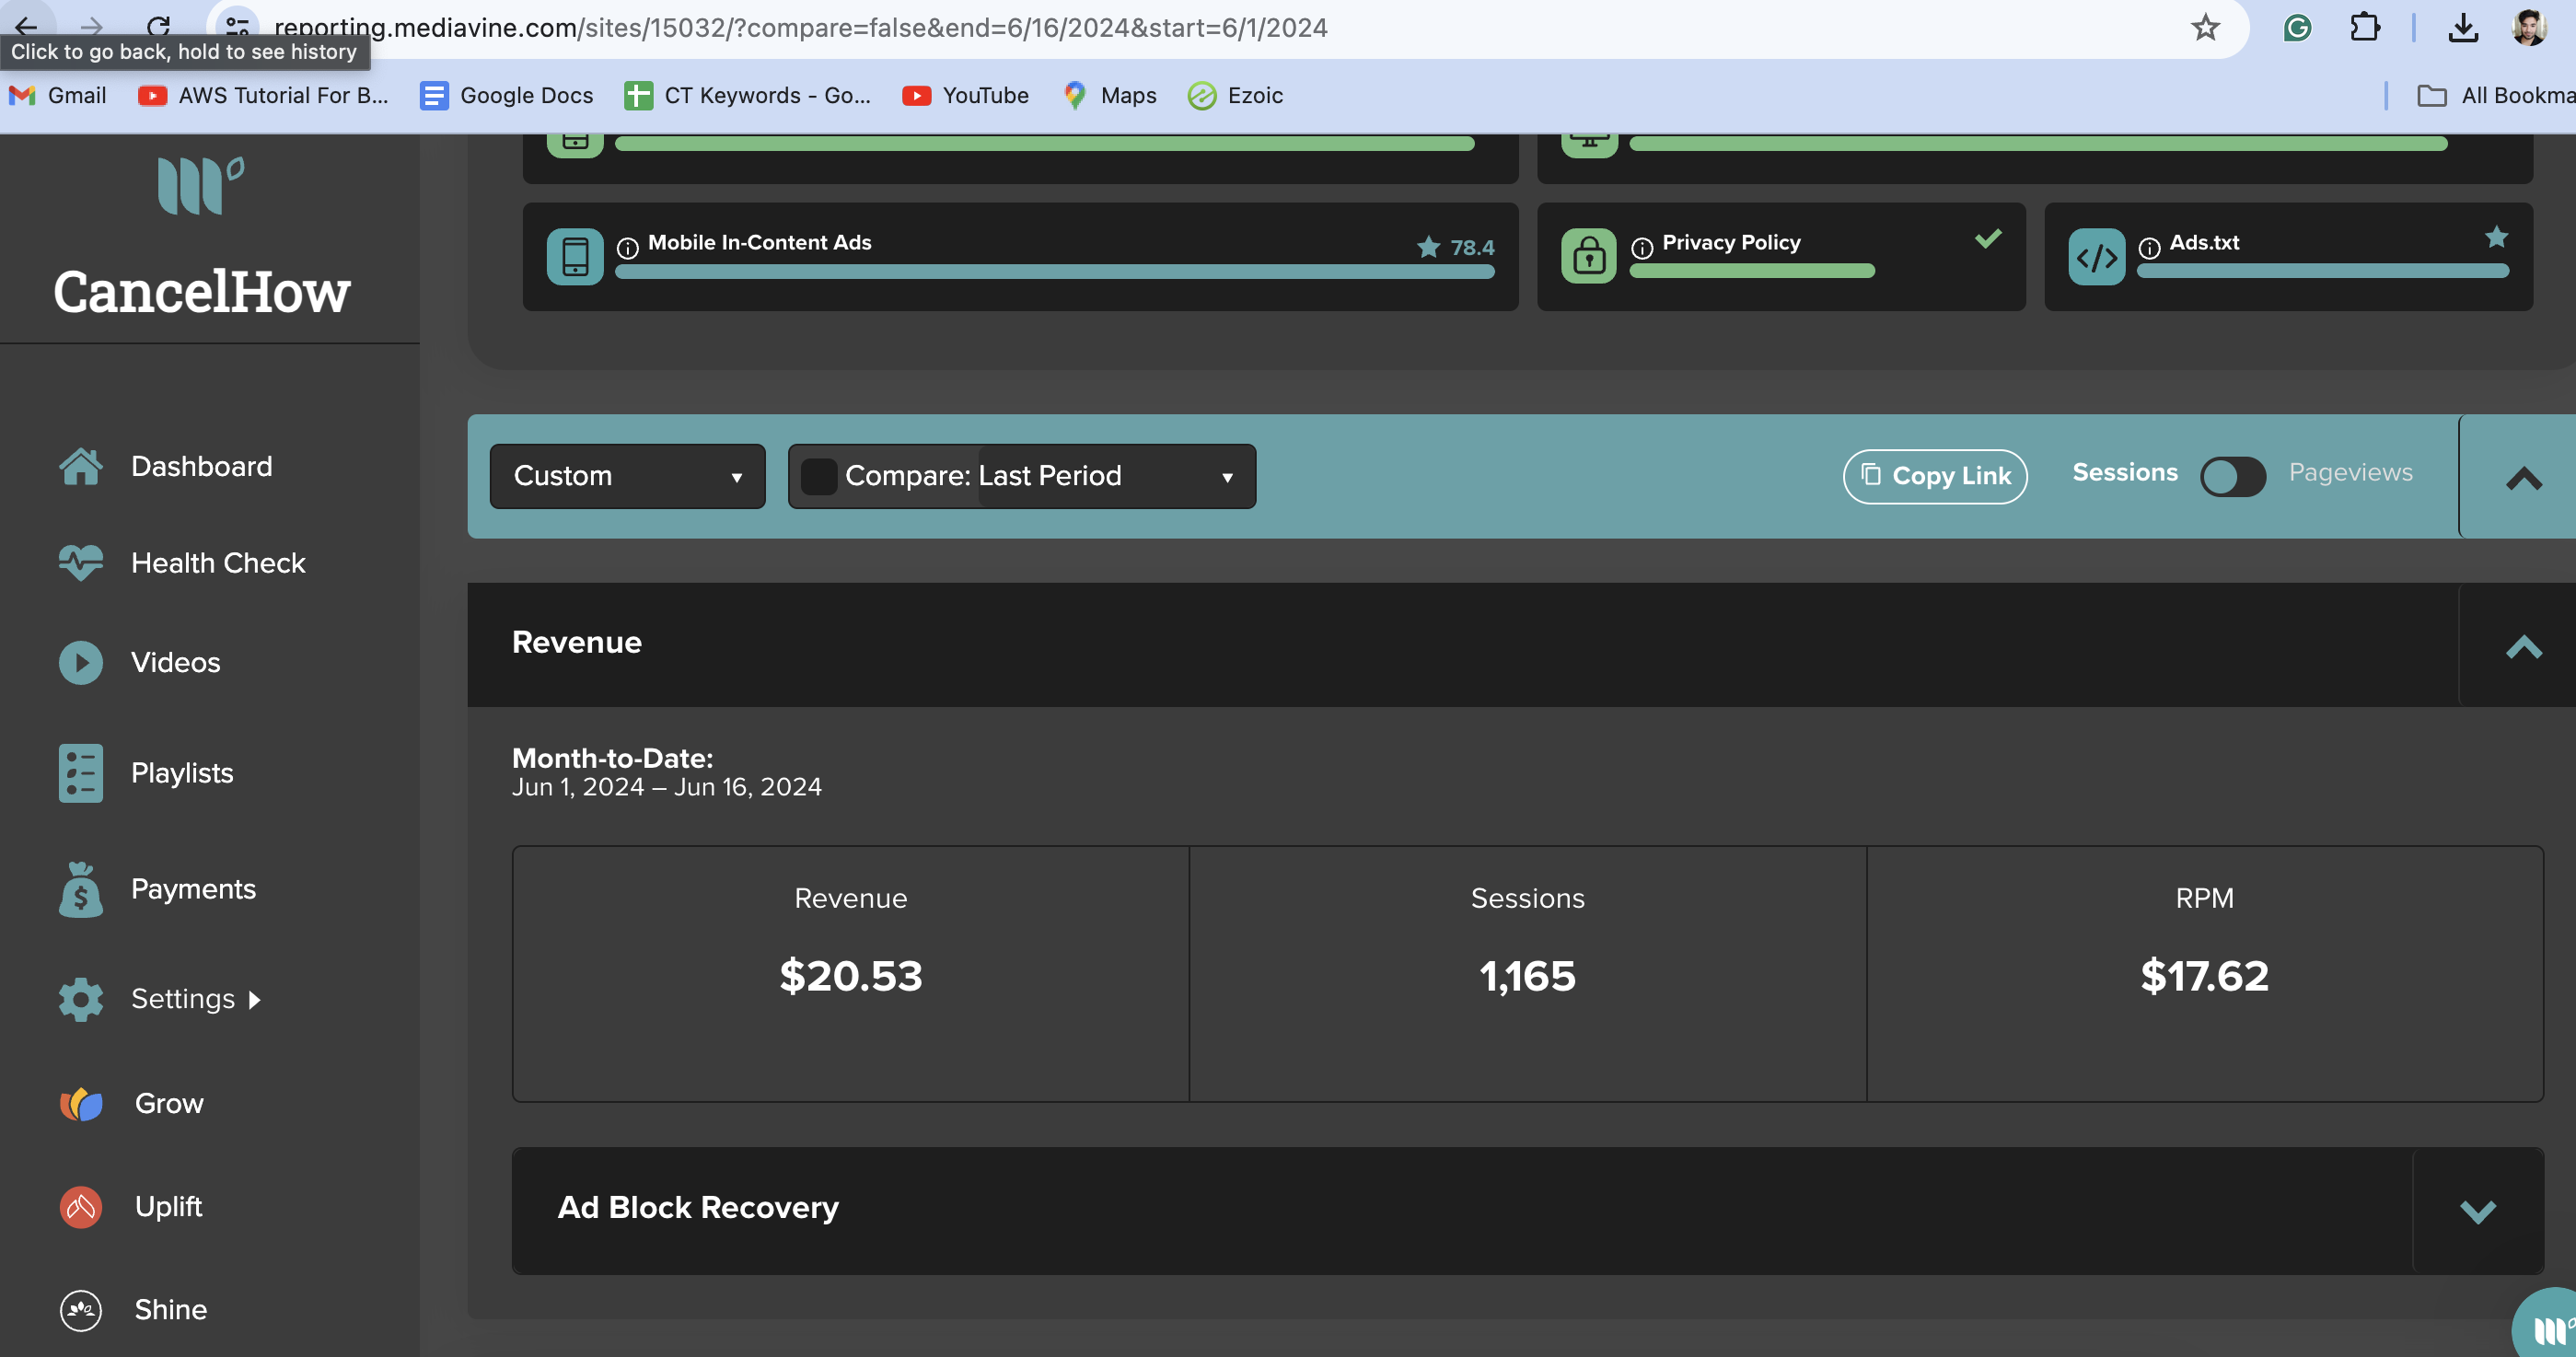Open the YouTube bookmark
The width and height of the screenshot is (2576, 1357).
965,95
